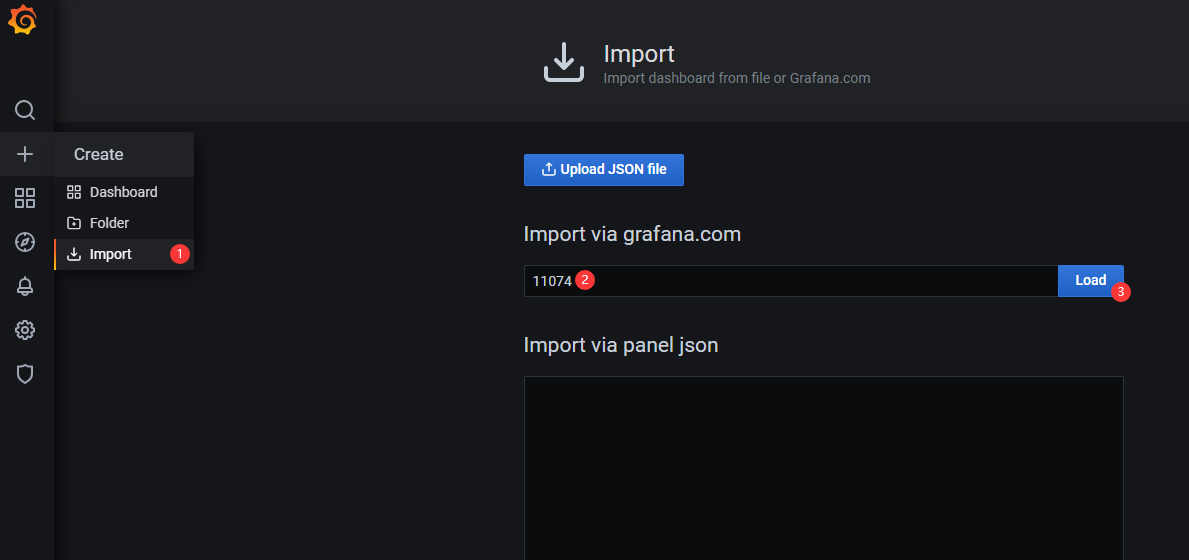Choose Import in the Create menu
The image size is (1189, 560).
pos(110,254)
